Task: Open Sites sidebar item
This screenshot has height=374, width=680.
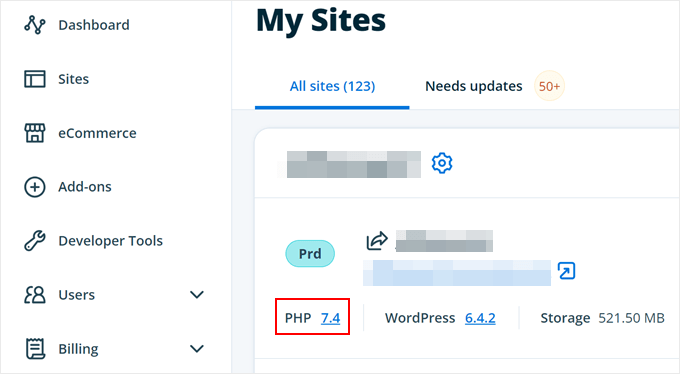Action: pyautogui.click(x=73, y=79)
